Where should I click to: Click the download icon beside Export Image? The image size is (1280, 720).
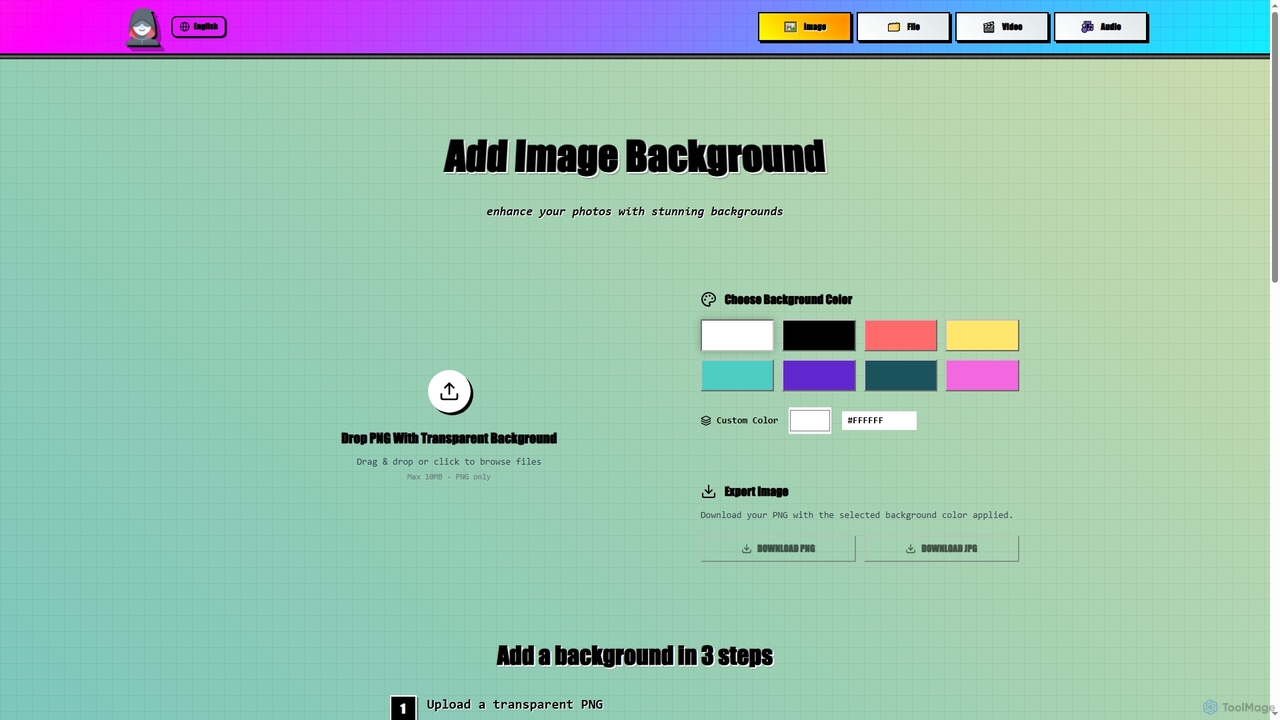coord(709,491)
